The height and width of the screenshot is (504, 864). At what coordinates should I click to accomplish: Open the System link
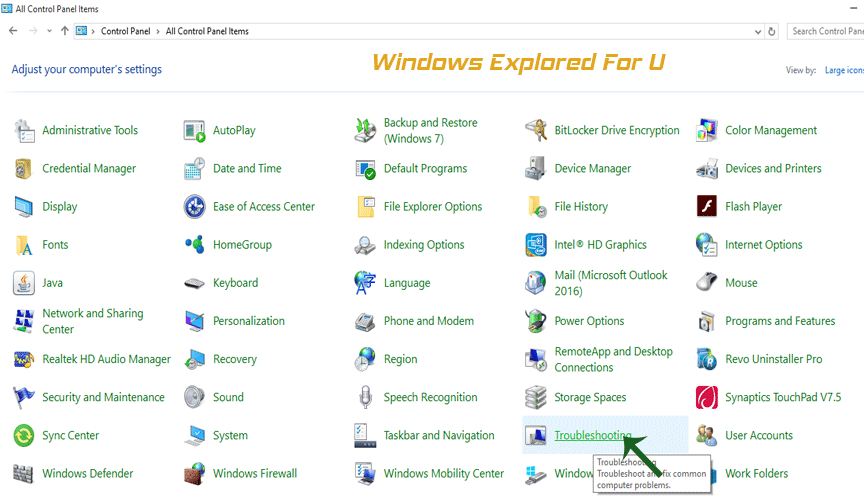[x=230, y=436]
